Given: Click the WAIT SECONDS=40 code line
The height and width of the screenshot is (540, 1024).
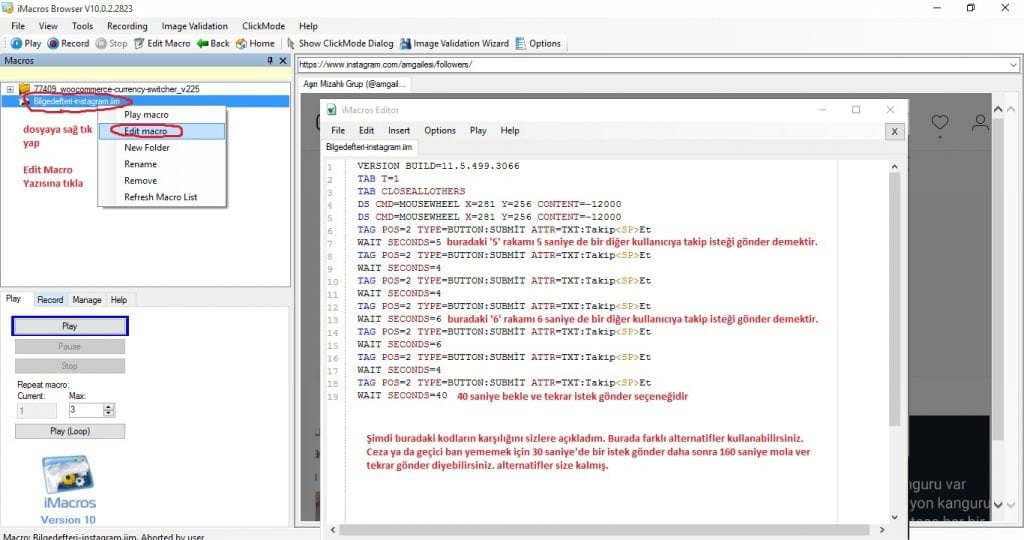Looking at the screenshot, I should coord(402,396).
